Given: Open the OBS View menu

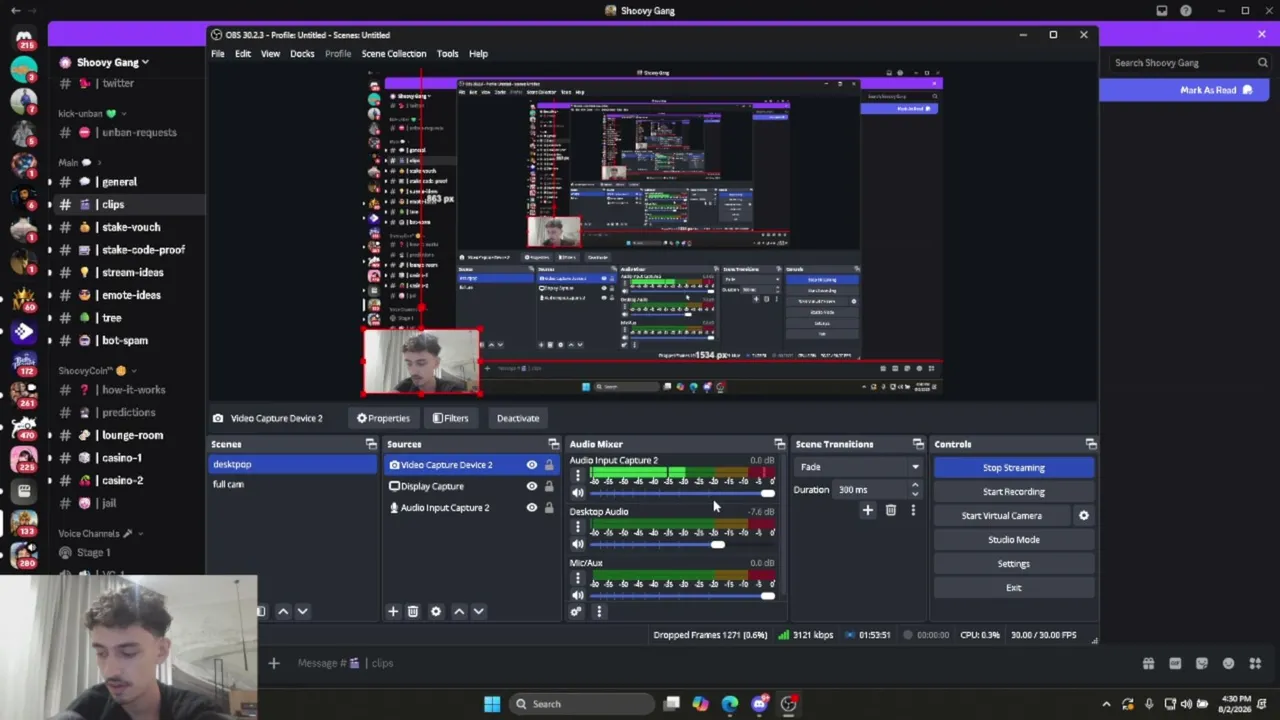Looking at the screenshot, I should (x=270, y=54).
